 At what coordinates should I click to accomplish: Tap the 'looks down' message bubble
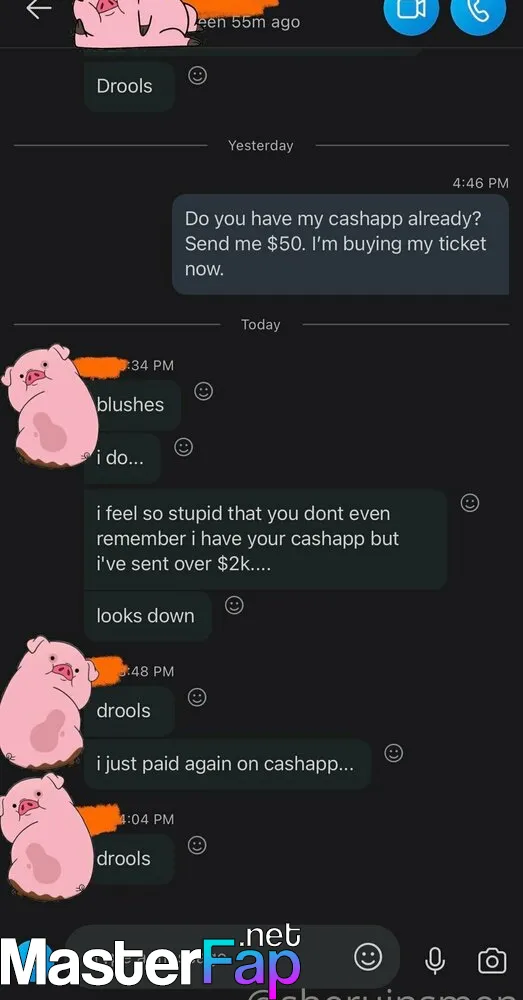pos(147,616)
